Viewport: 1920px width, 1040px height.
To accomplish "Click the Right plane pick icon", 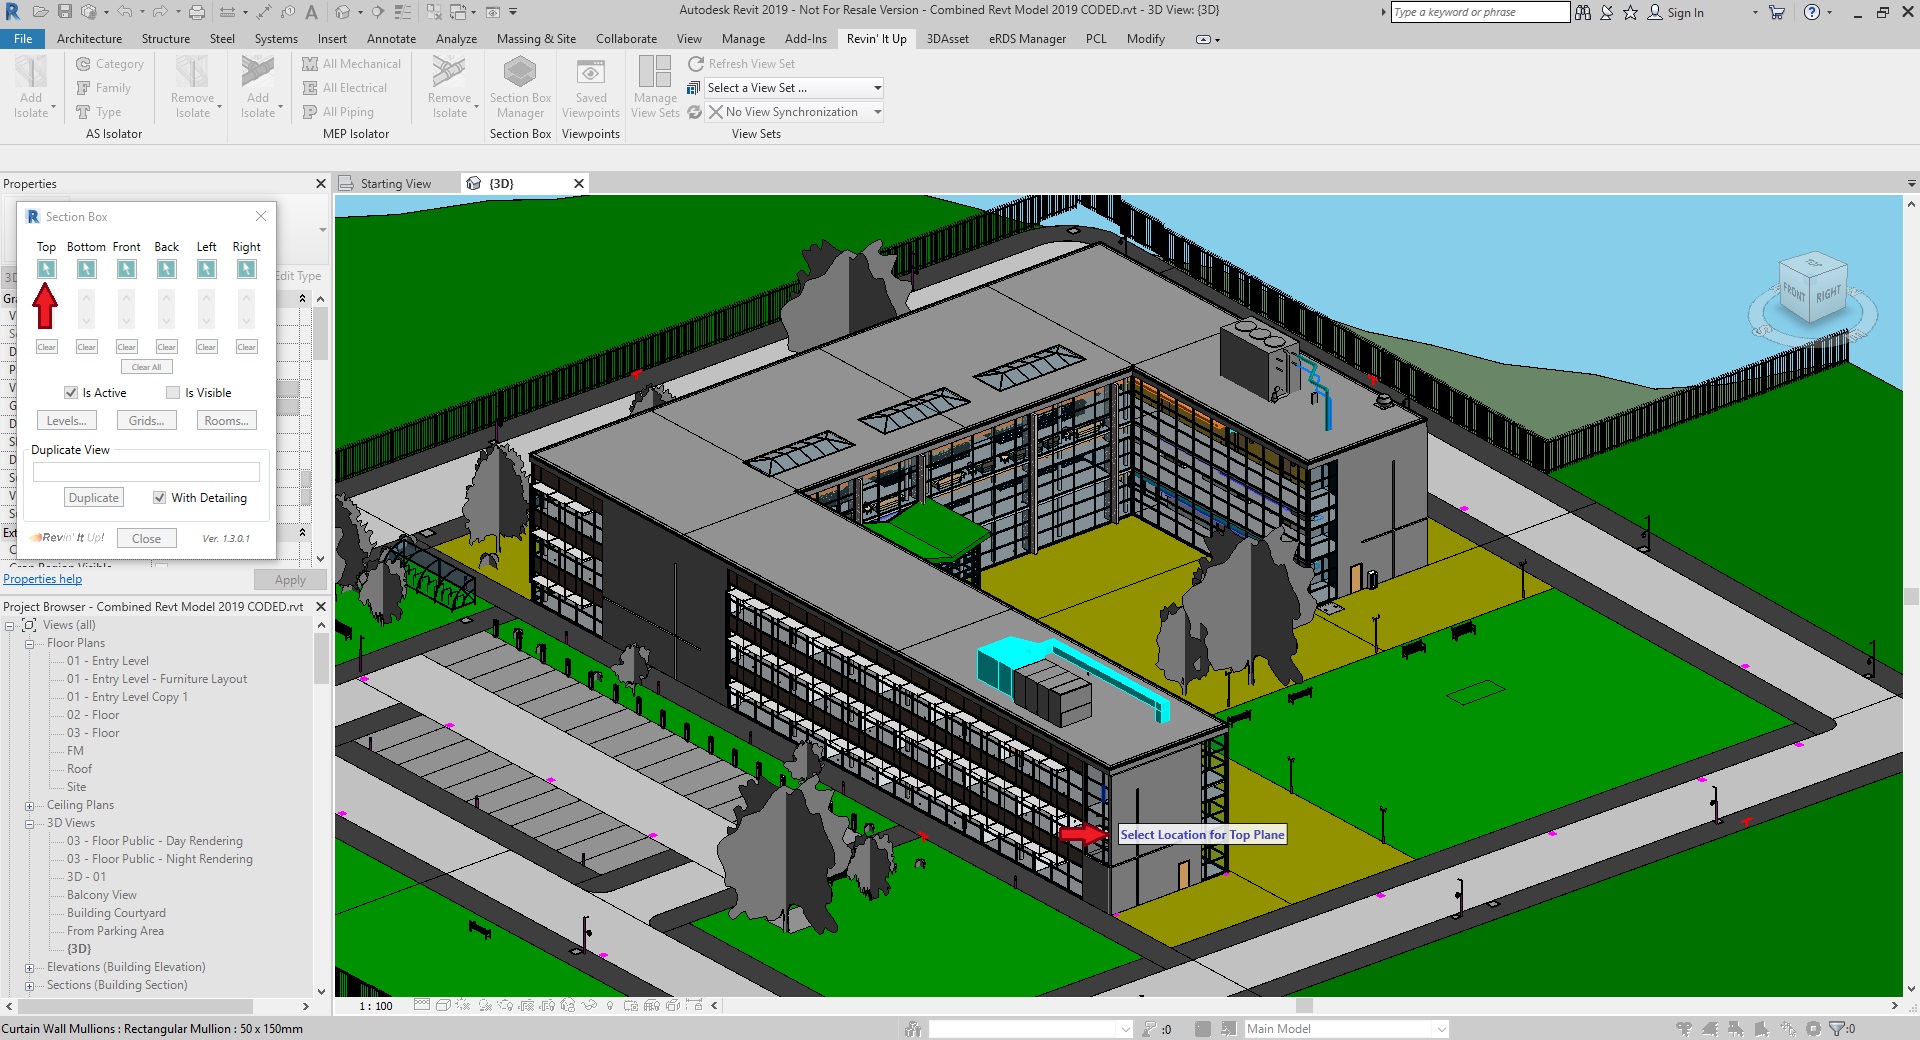I will (x=246, y=269).
